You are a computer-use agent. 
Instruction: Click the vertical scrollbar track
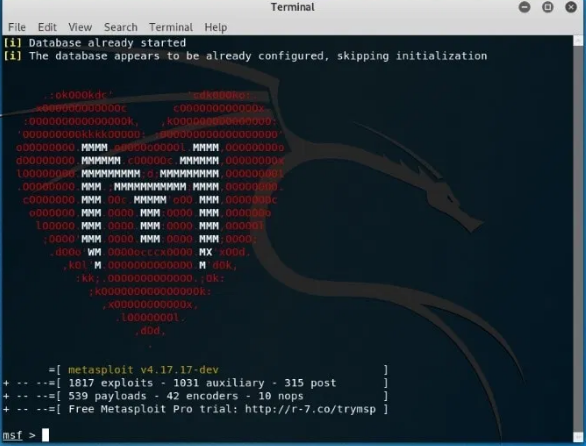point(578,239)
